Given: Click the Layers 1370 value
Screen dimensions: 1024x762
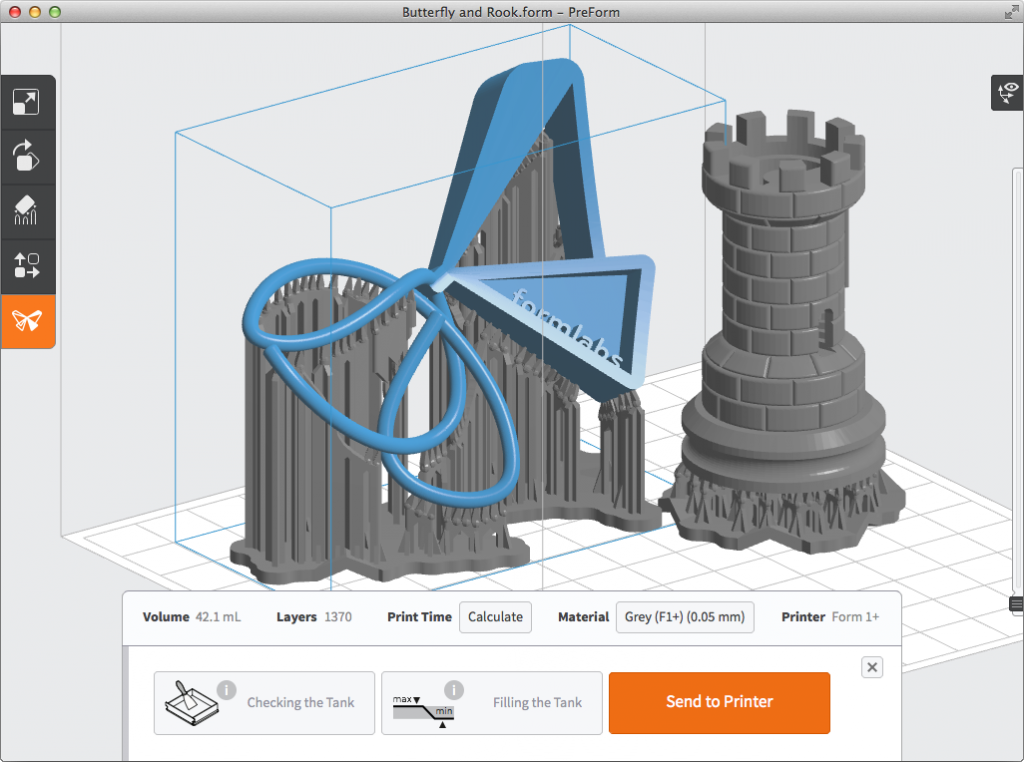Looking at the screenshot, I should pyautogui.click(x=338, y=617).
